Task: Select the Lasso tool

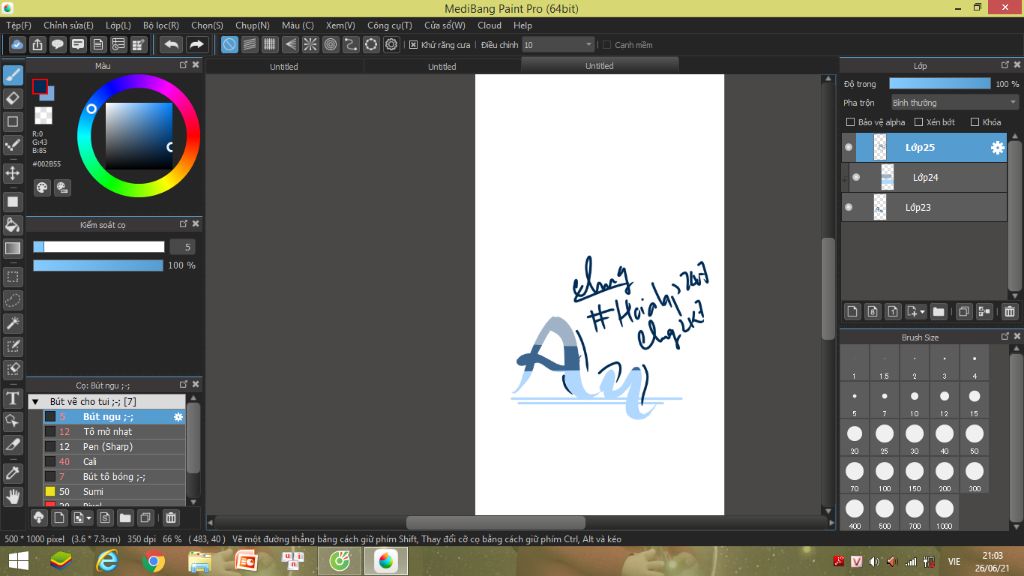Action: [13, 300]
